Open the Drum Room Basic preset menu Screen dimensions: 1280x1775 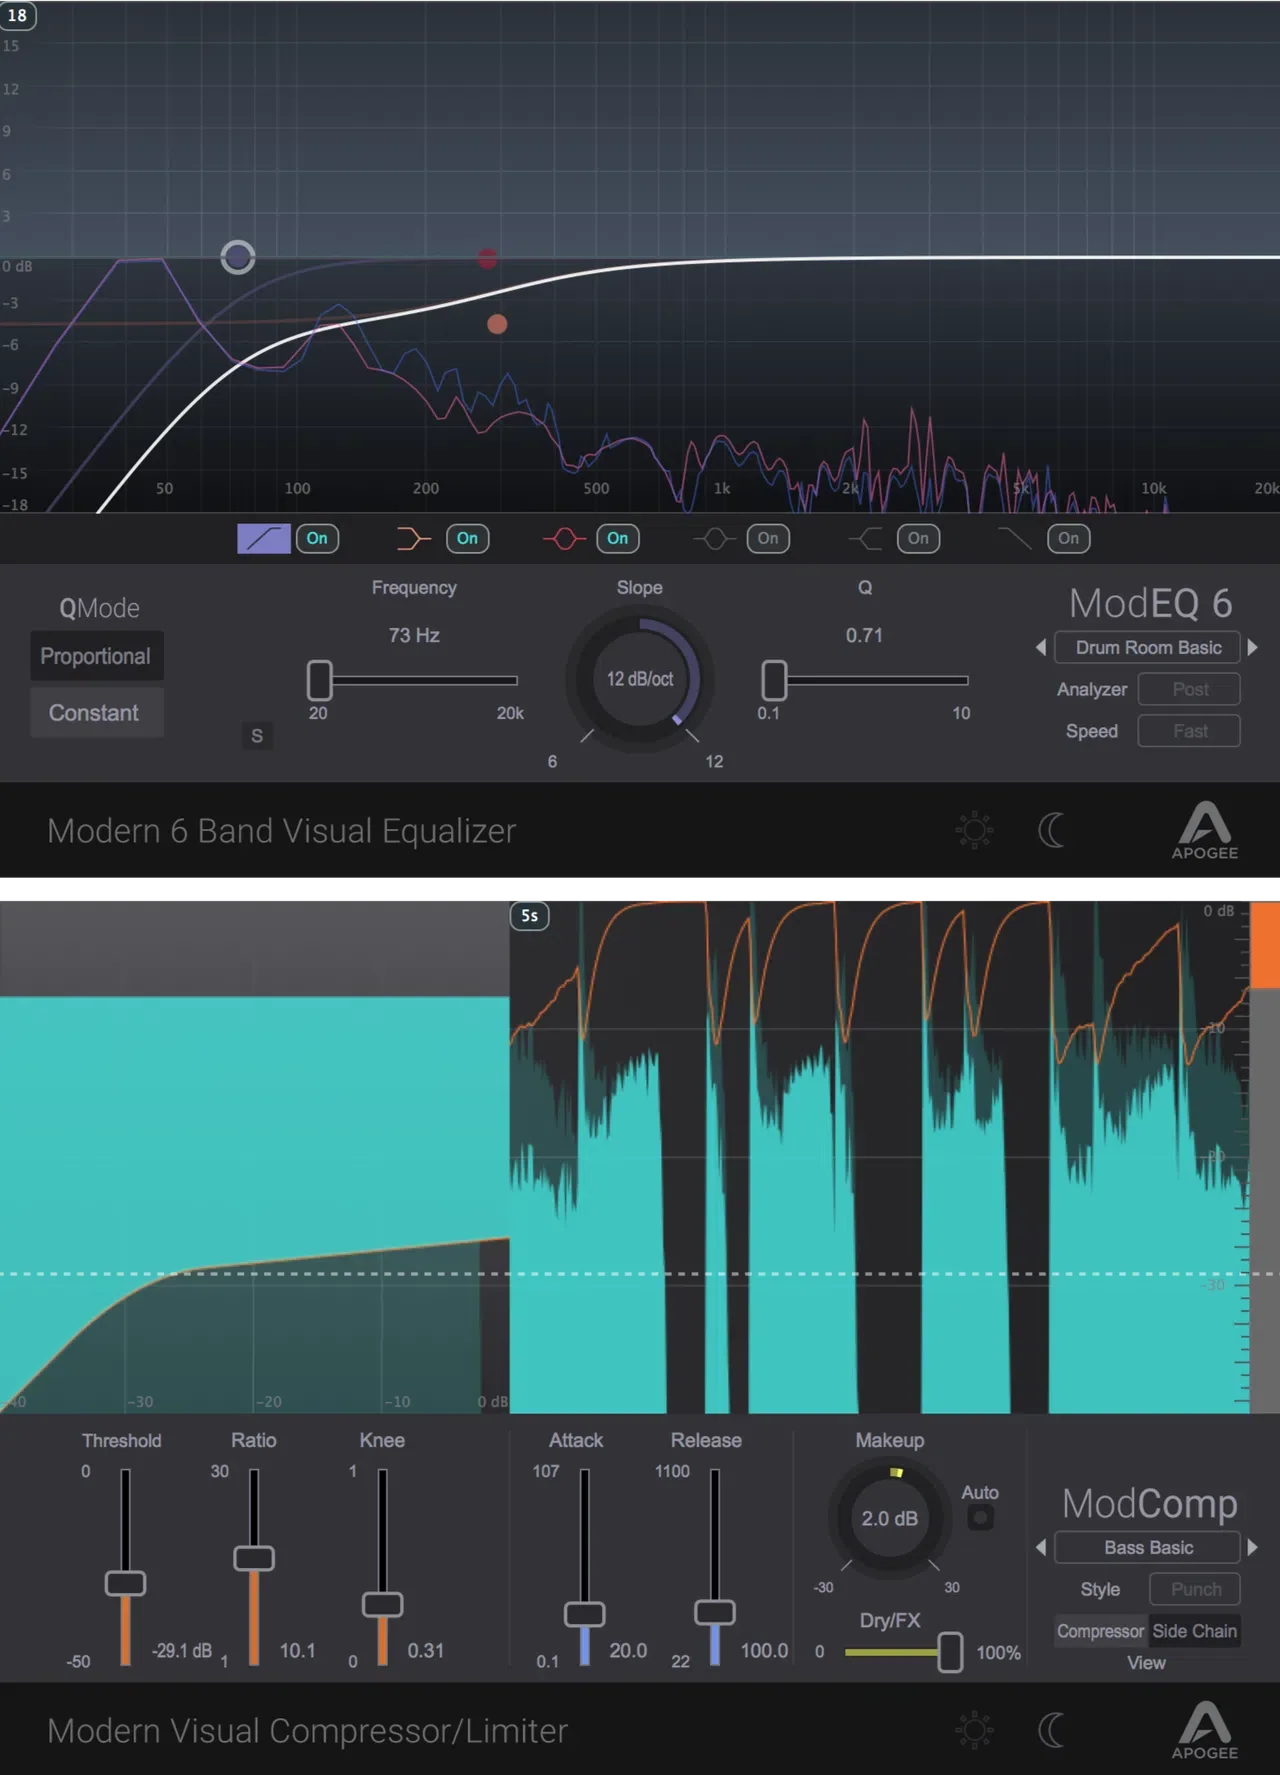[x=1148, y=647]
